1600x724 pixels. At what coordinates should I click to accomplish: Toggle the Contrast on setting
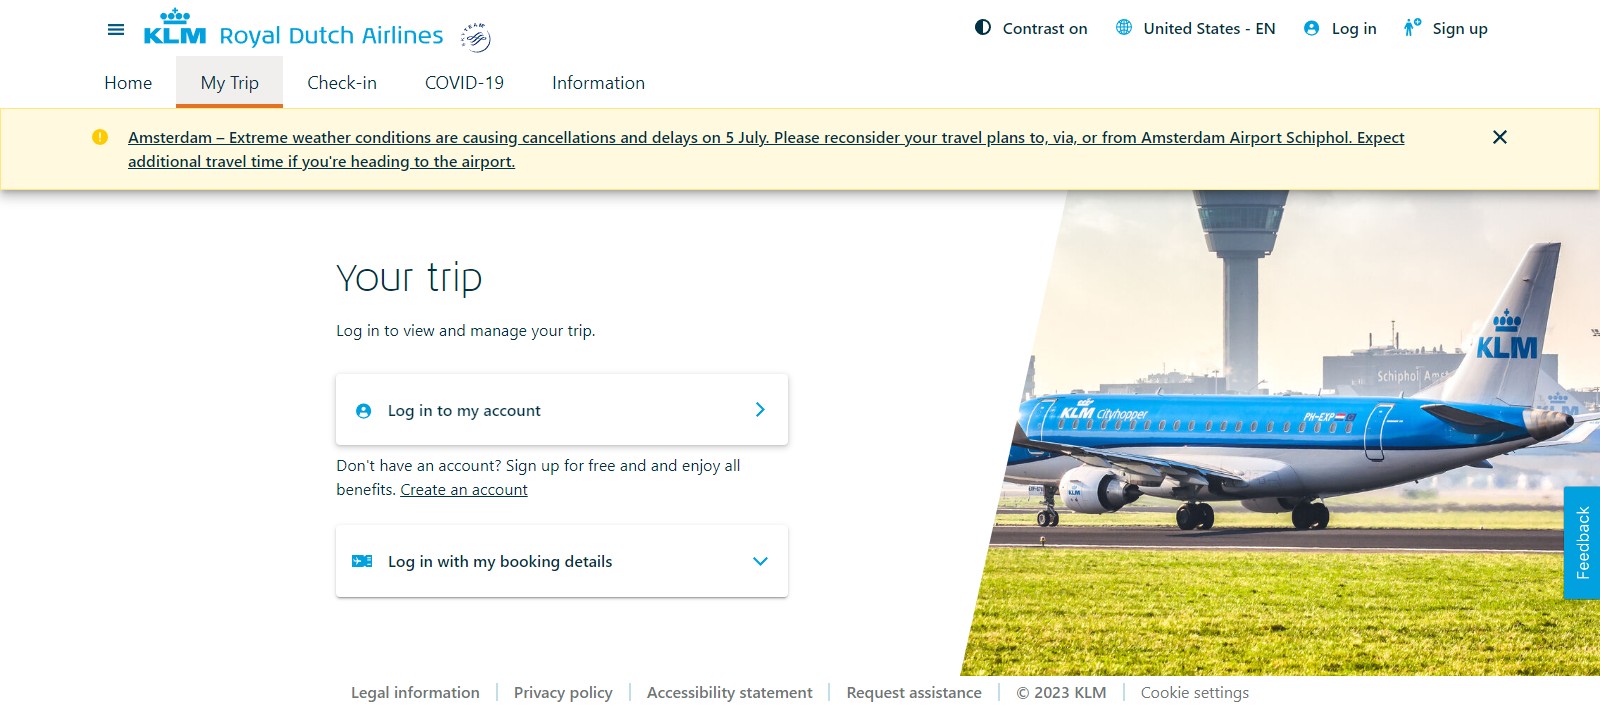[x=1031, y=28]
